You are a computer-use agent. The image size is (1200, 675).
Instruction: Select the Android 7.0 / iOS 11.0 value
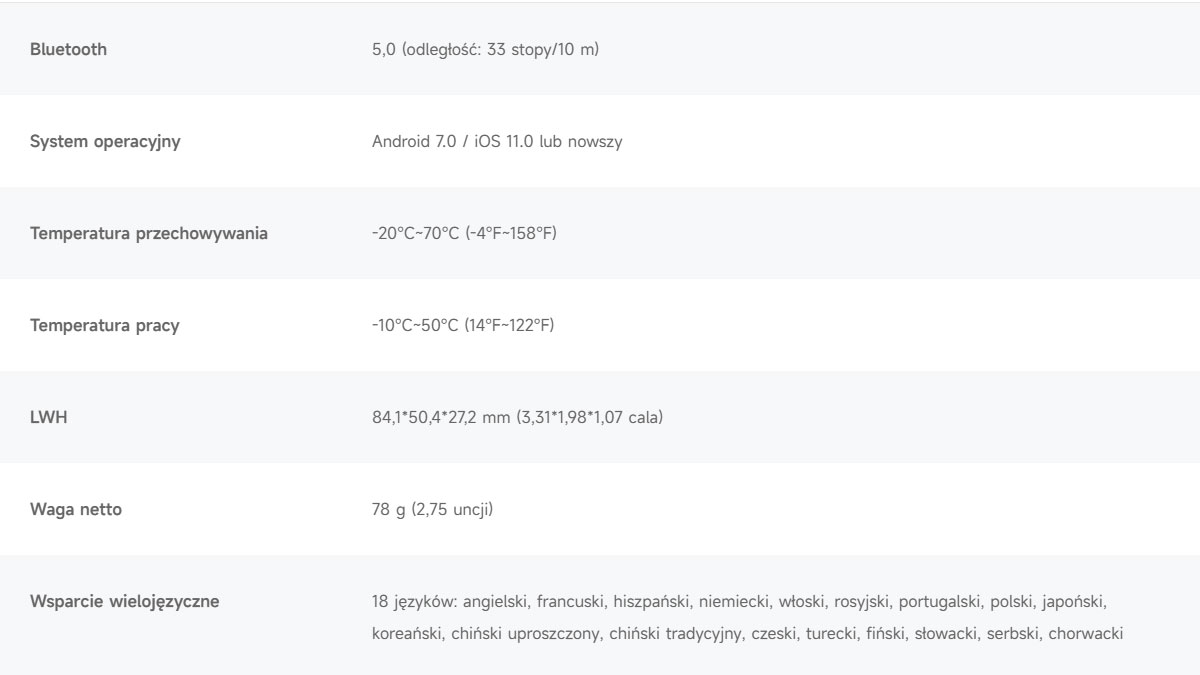point(497,142)
